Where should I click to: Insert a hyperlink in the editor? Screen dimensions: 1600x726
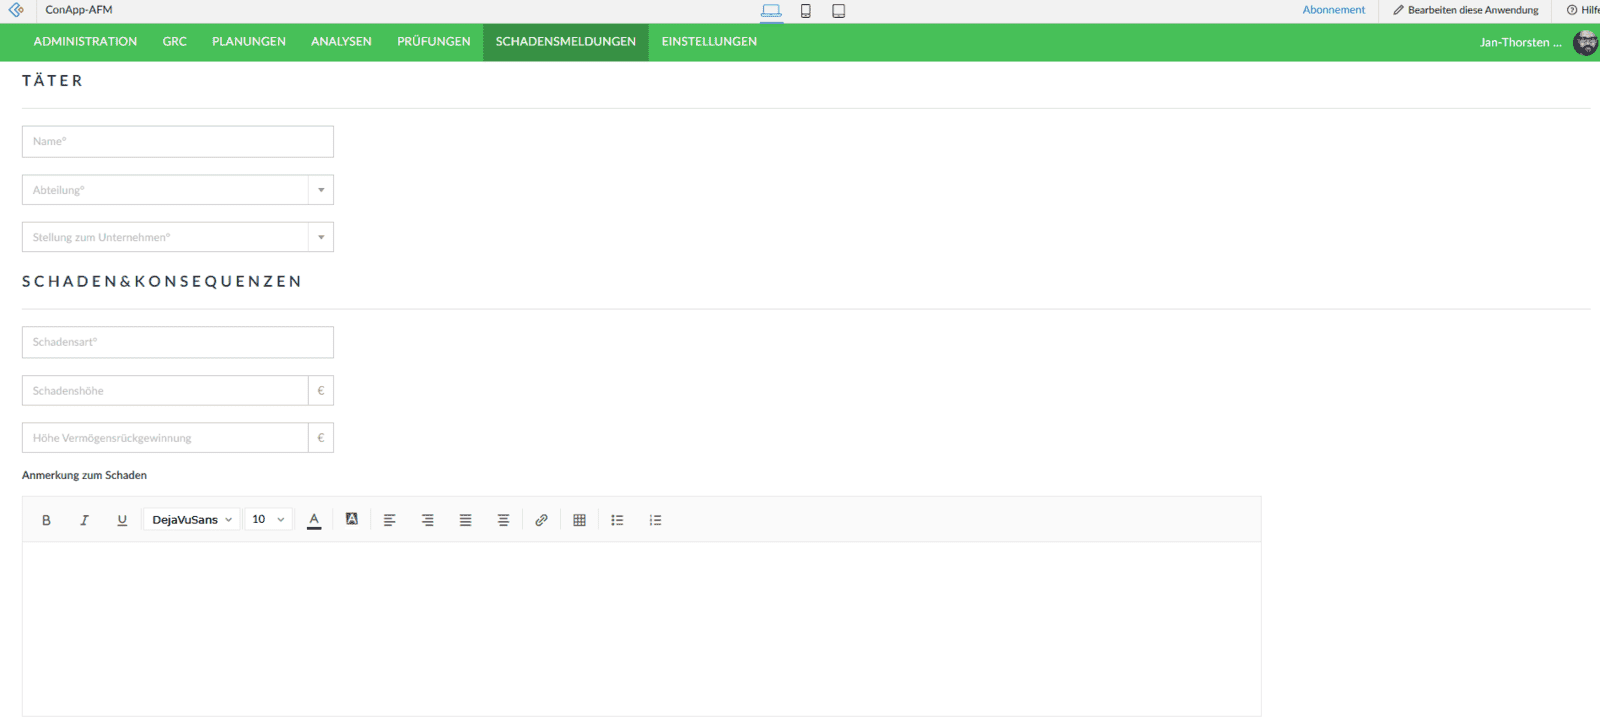coord(541,520)
